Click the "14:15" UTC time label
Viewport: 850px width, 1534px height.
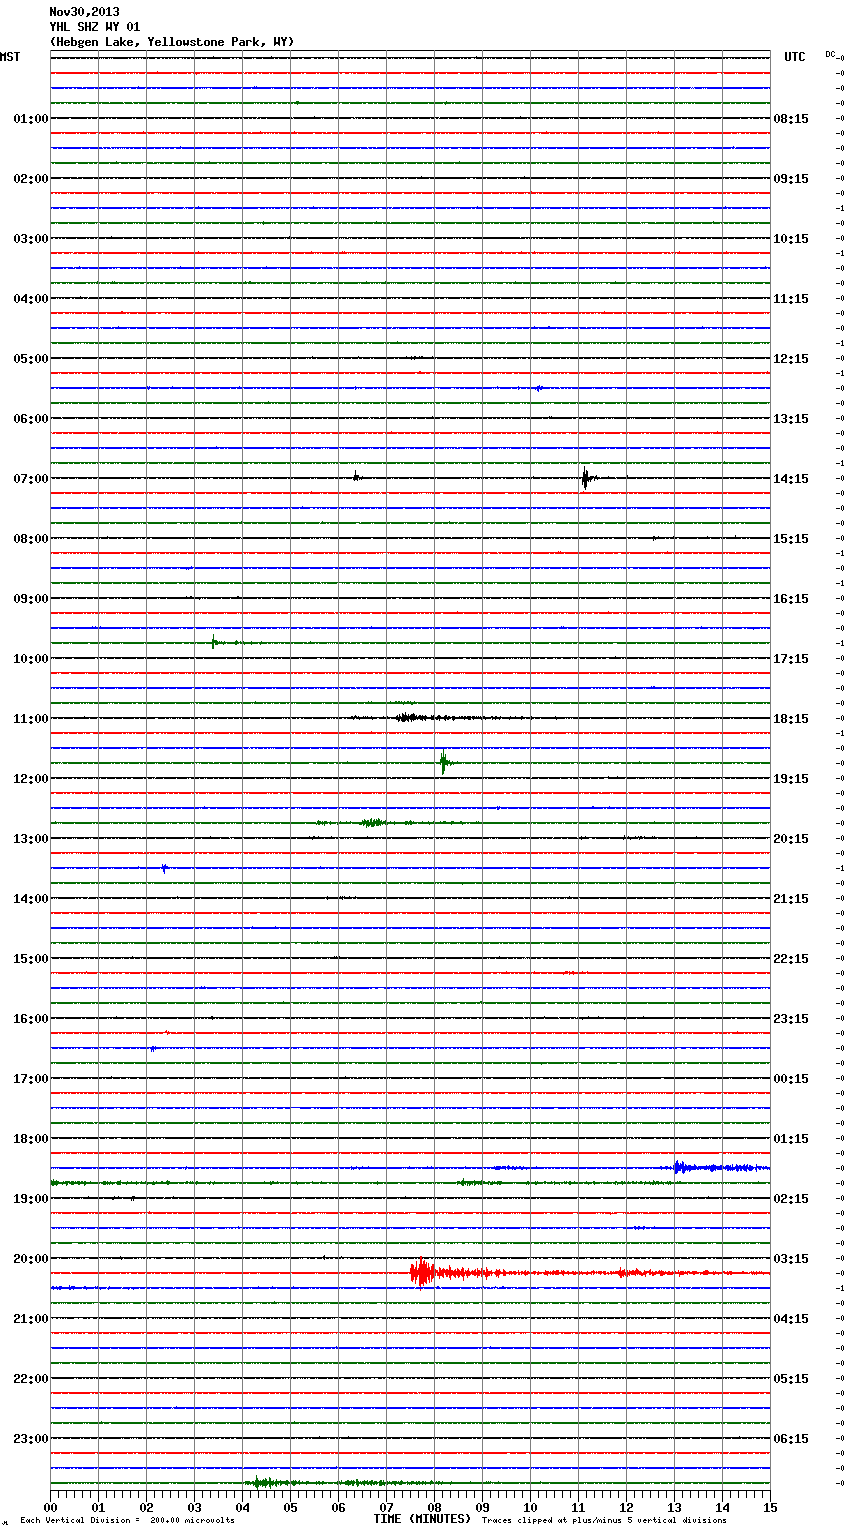tap(791, 479)
